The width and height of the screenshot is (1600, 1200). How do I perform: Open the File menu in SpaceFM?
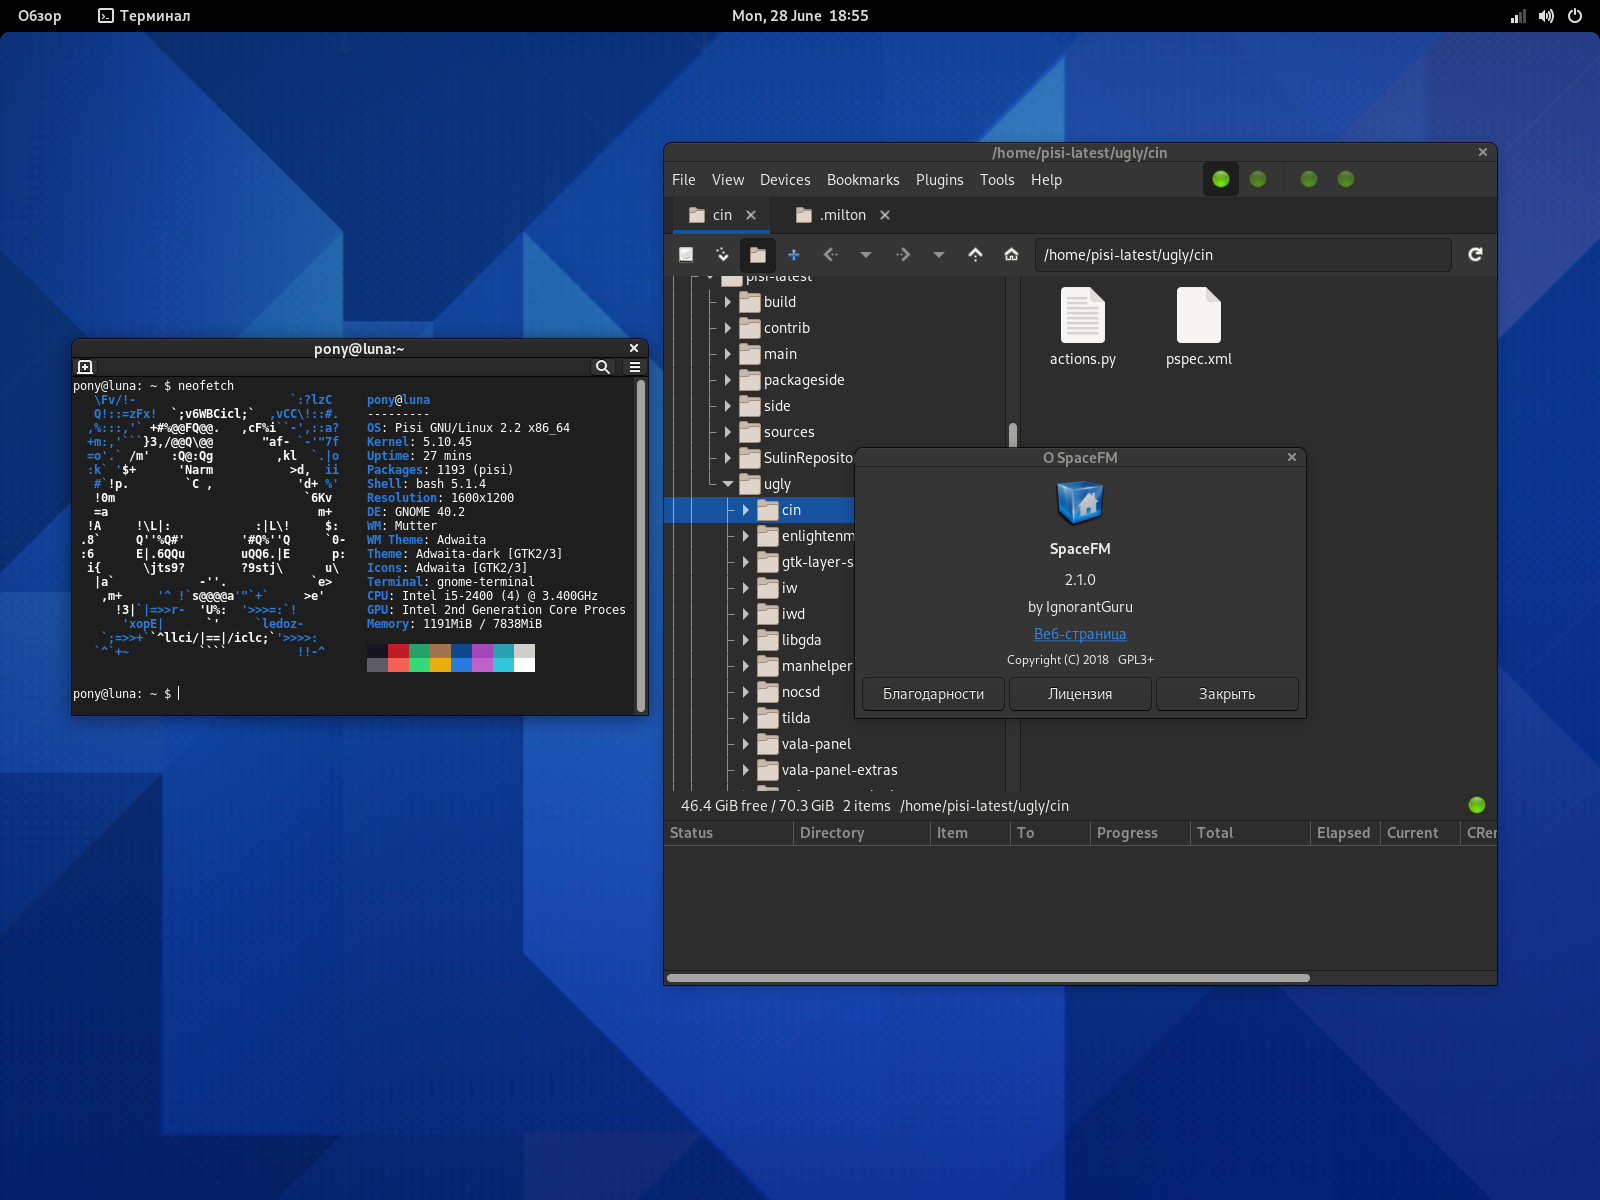[x=684, y=180]
